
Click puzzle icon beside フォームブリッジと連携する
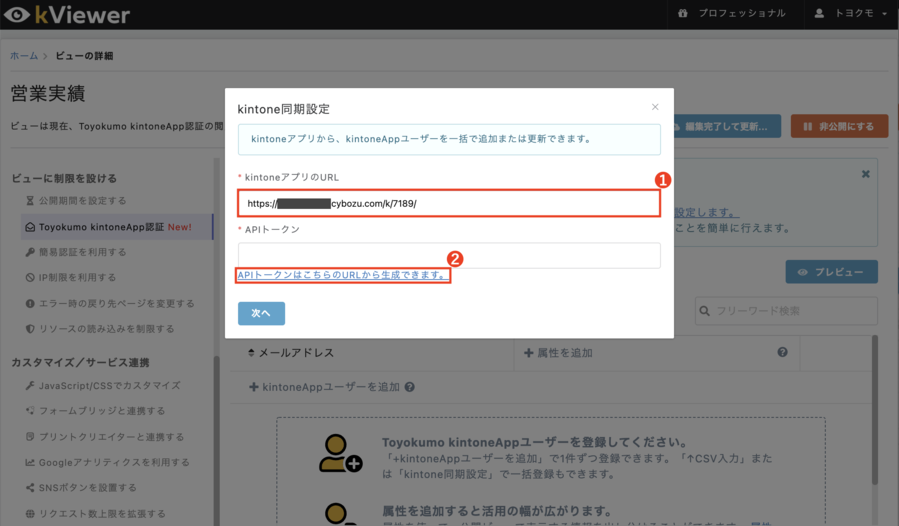click(x=30, y=411)
